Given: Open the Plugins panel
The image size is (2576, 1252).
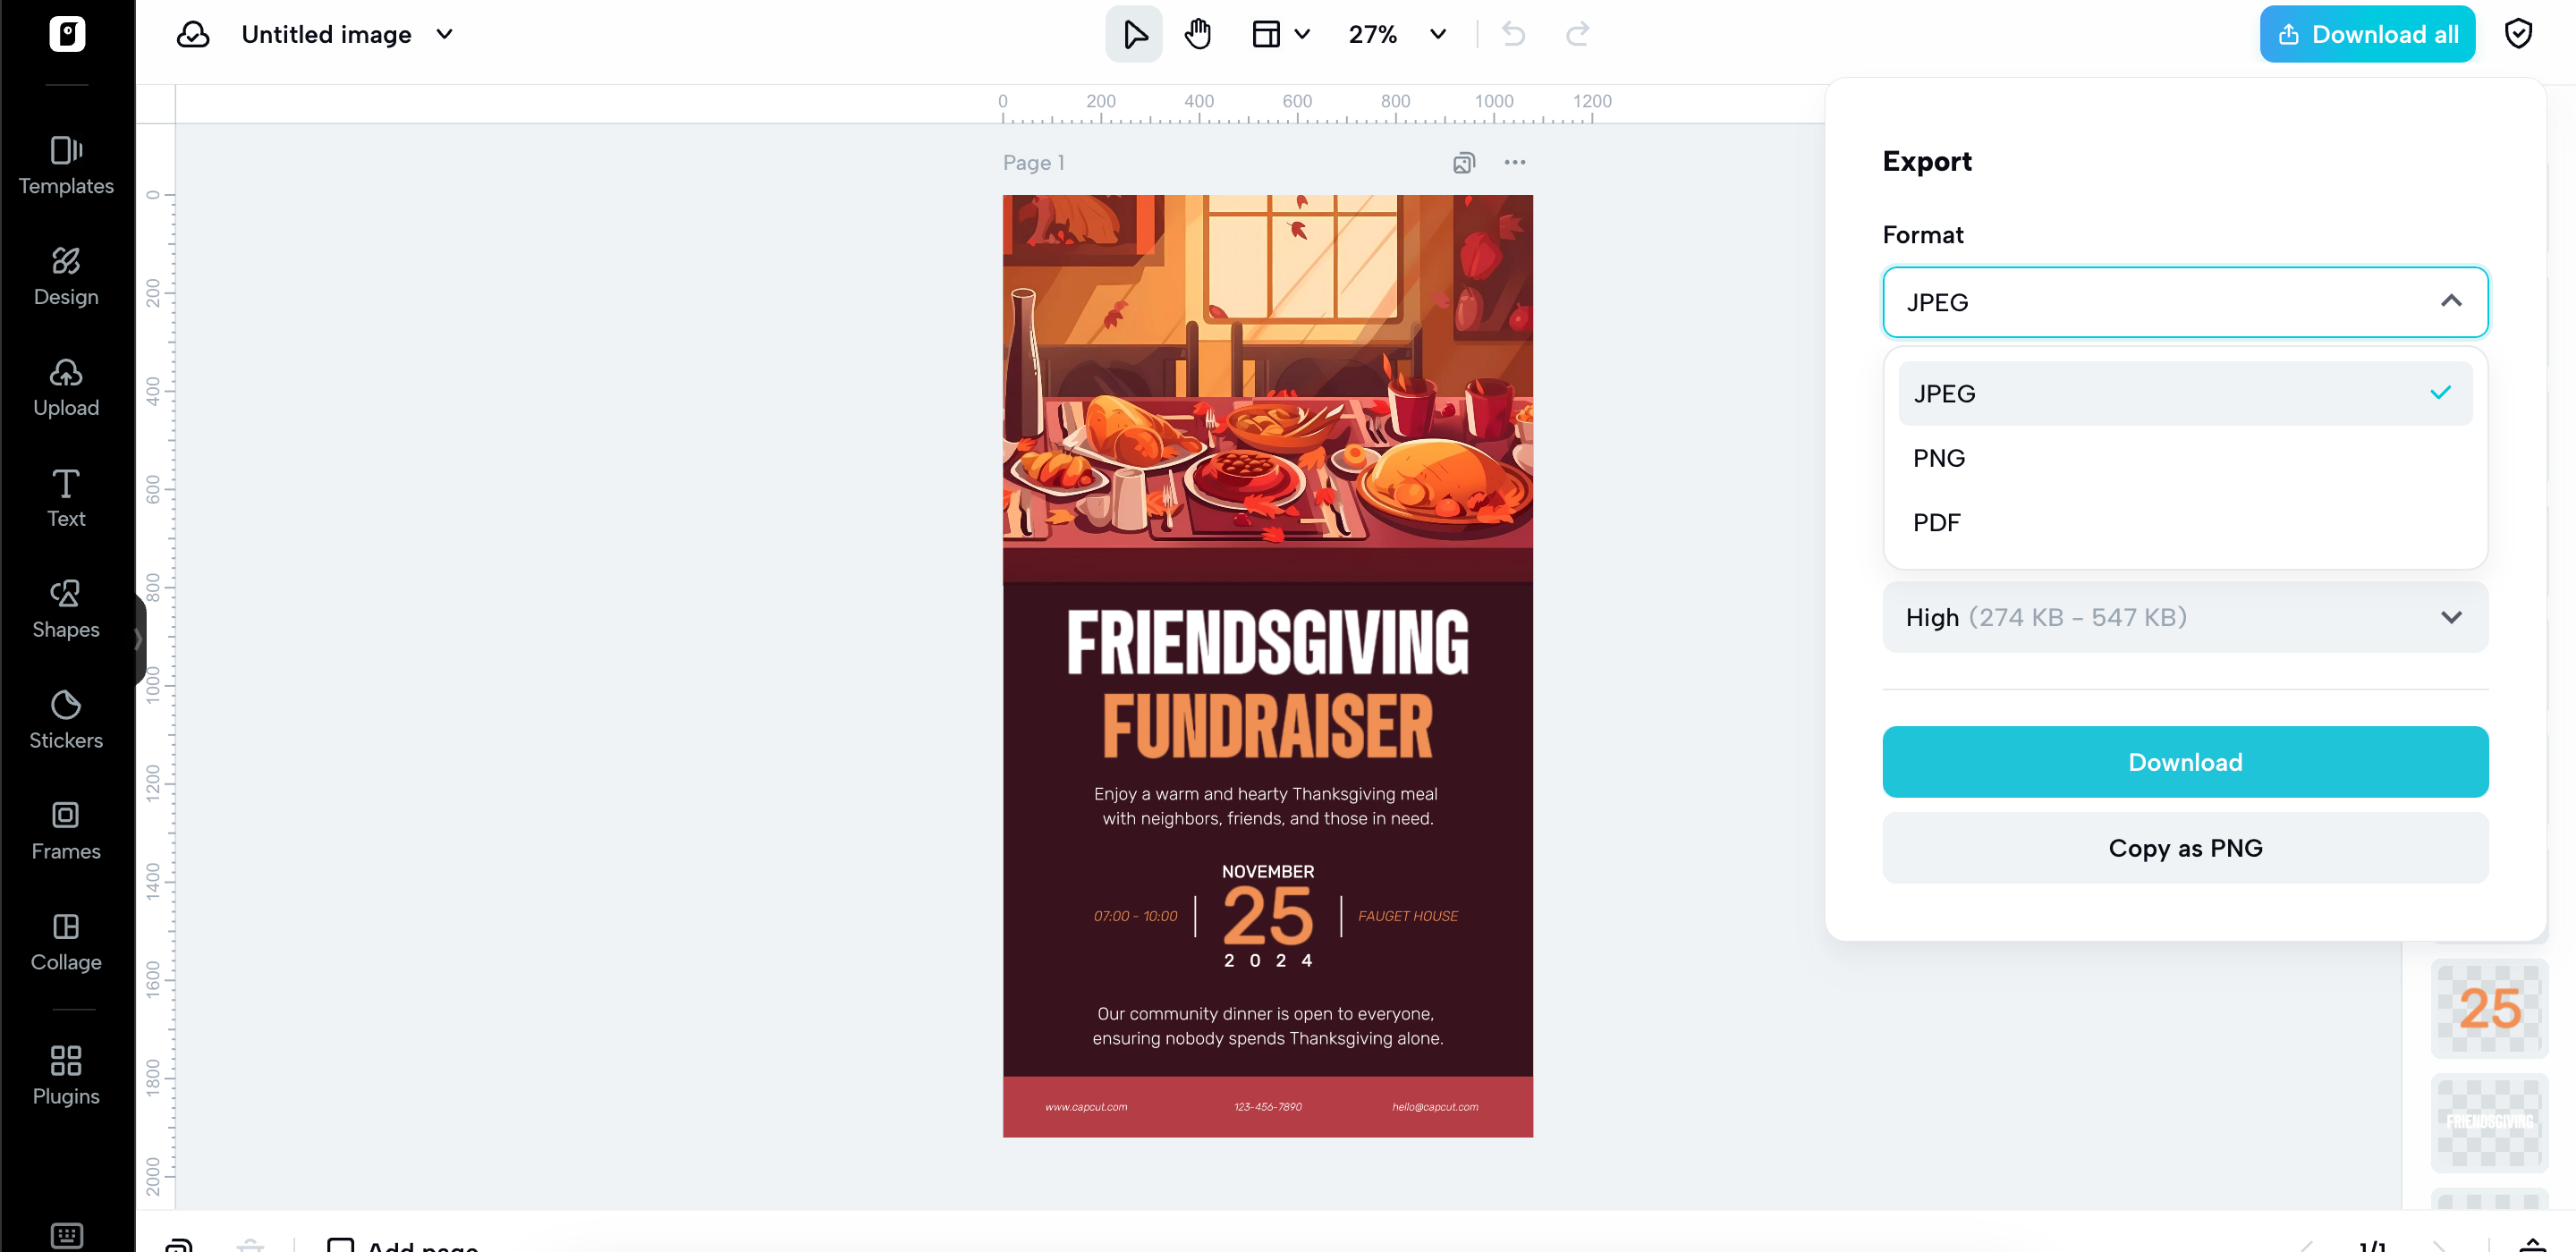Looking at the screenshot, I should 66,1076.
